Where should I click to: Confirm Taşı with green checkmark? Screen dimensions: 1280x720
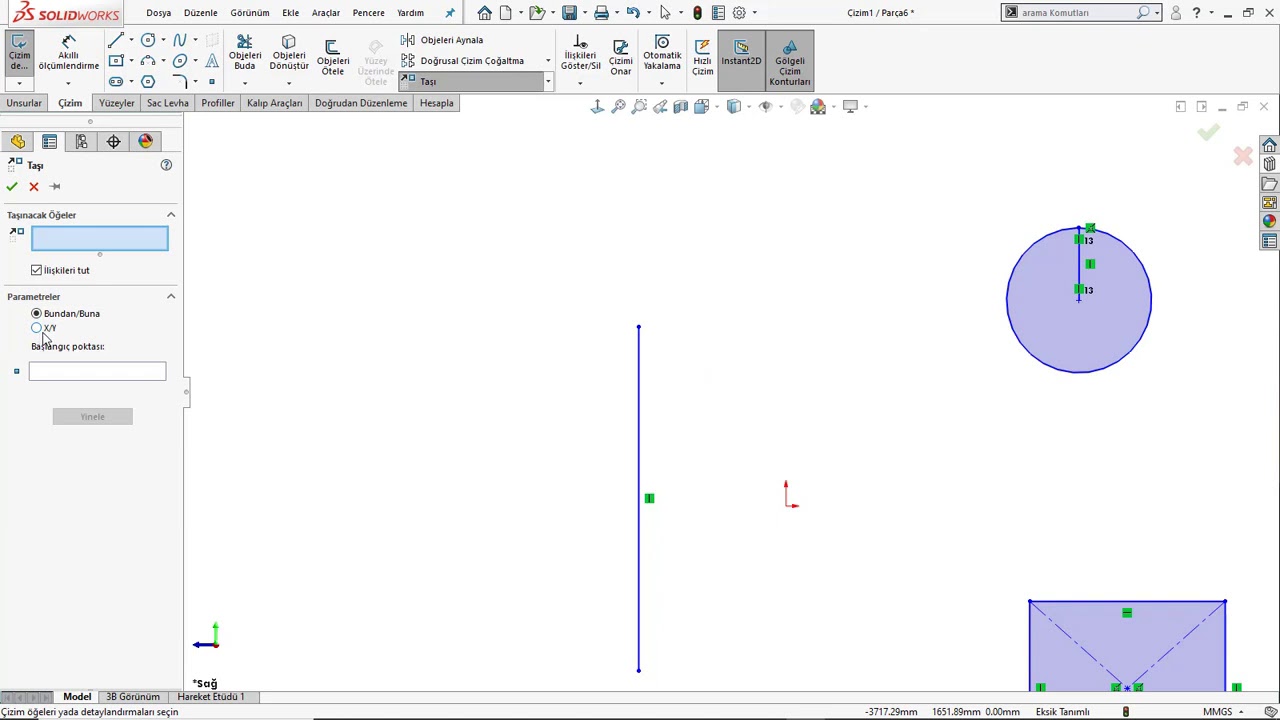12,186
